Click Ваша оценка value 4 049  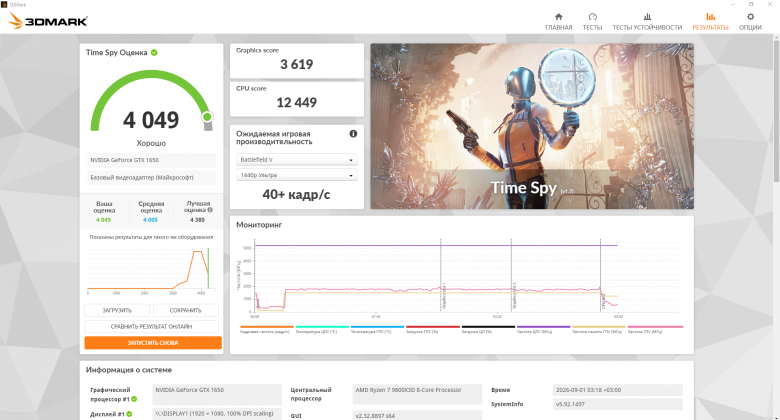coord(103,219)
